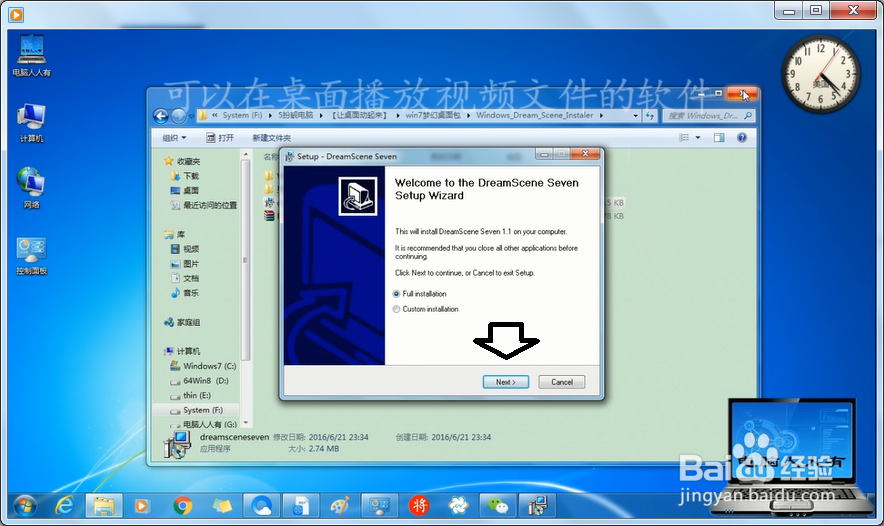Click the desktop clock gadget
The height and width of the screenshot is (526, 884).
coord(820,73)
